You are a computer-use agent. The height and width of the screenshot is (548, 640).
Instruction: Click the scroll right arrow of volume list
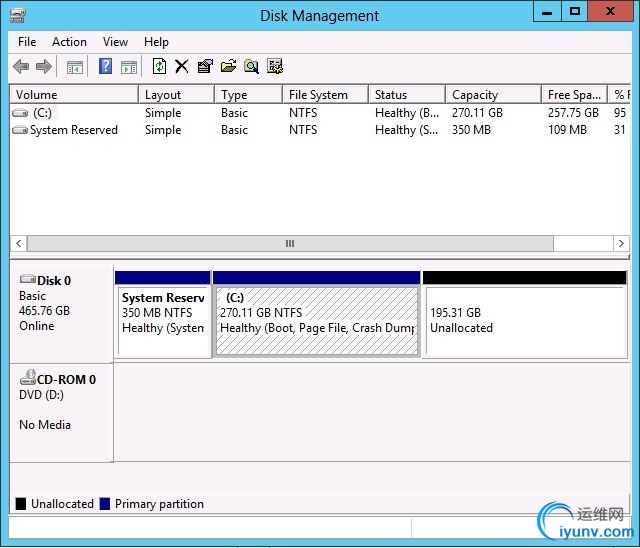[x=621, y=244]
